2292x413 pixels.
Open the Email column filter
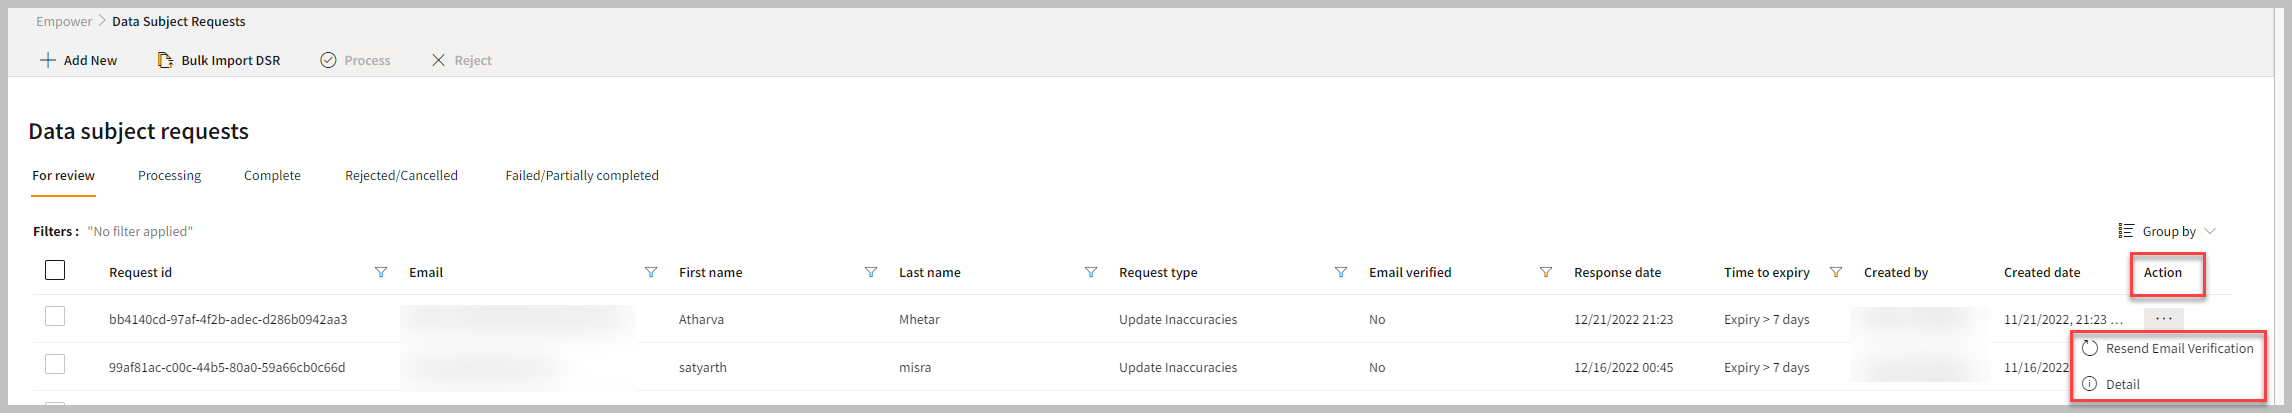click(651, 272)
